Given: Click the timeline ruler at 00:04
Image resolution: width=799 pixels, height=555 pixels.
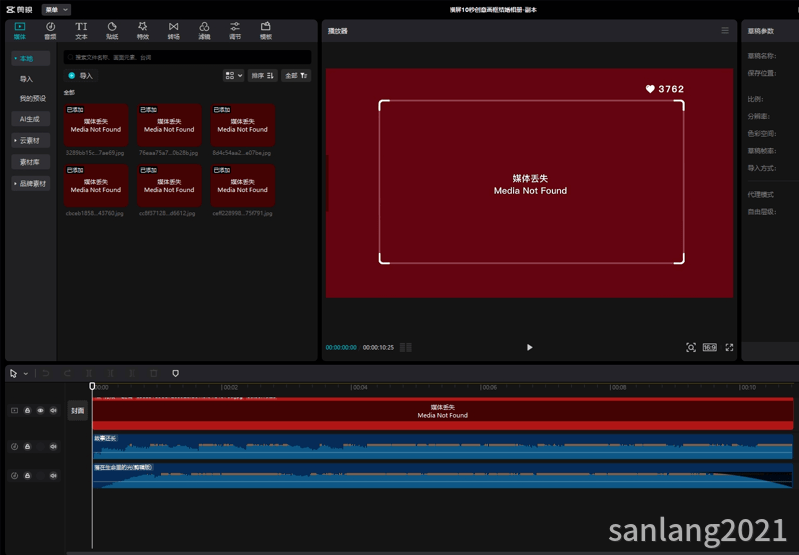Looking at the screenshot, I should pyautogui.click(x=359, y=387).
